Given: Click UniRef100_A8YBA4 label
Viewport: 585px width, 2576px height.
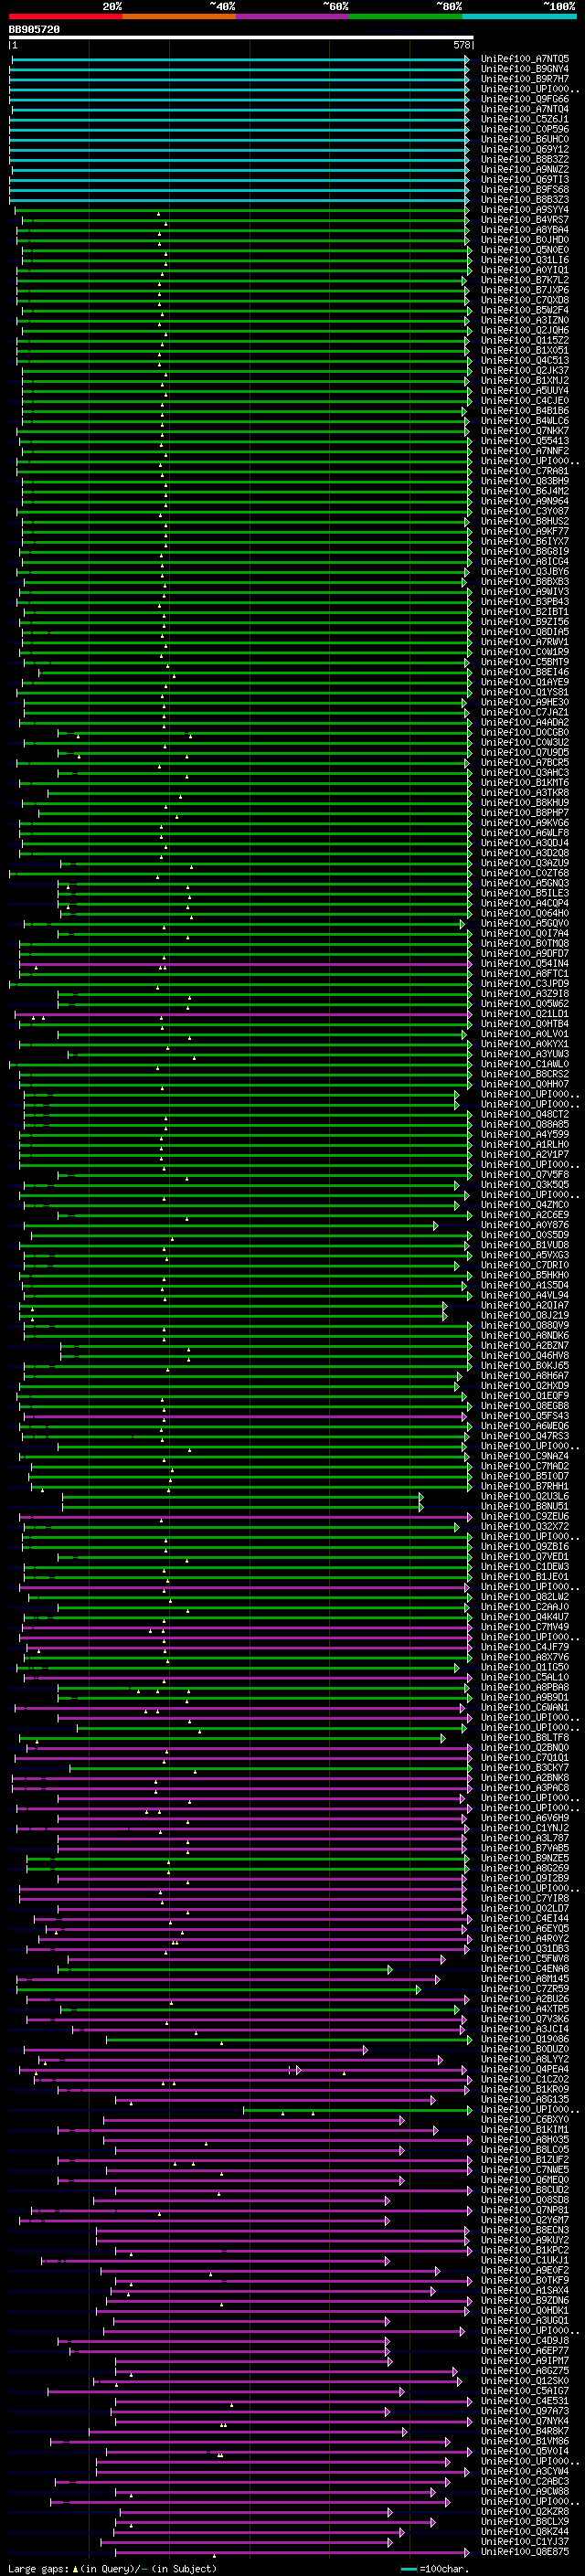Looking at the screenshot, I should tap(525, 230).
